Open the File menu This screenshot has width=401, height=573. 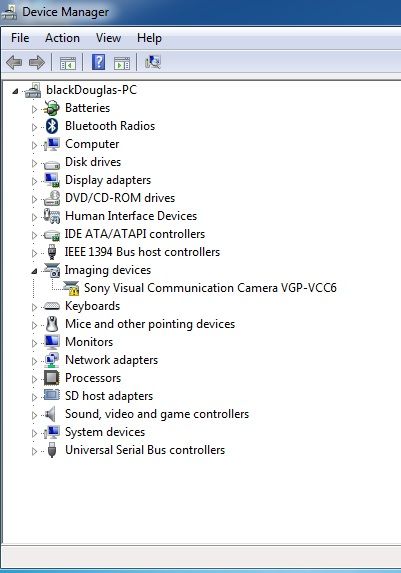(x=20, y=38)
